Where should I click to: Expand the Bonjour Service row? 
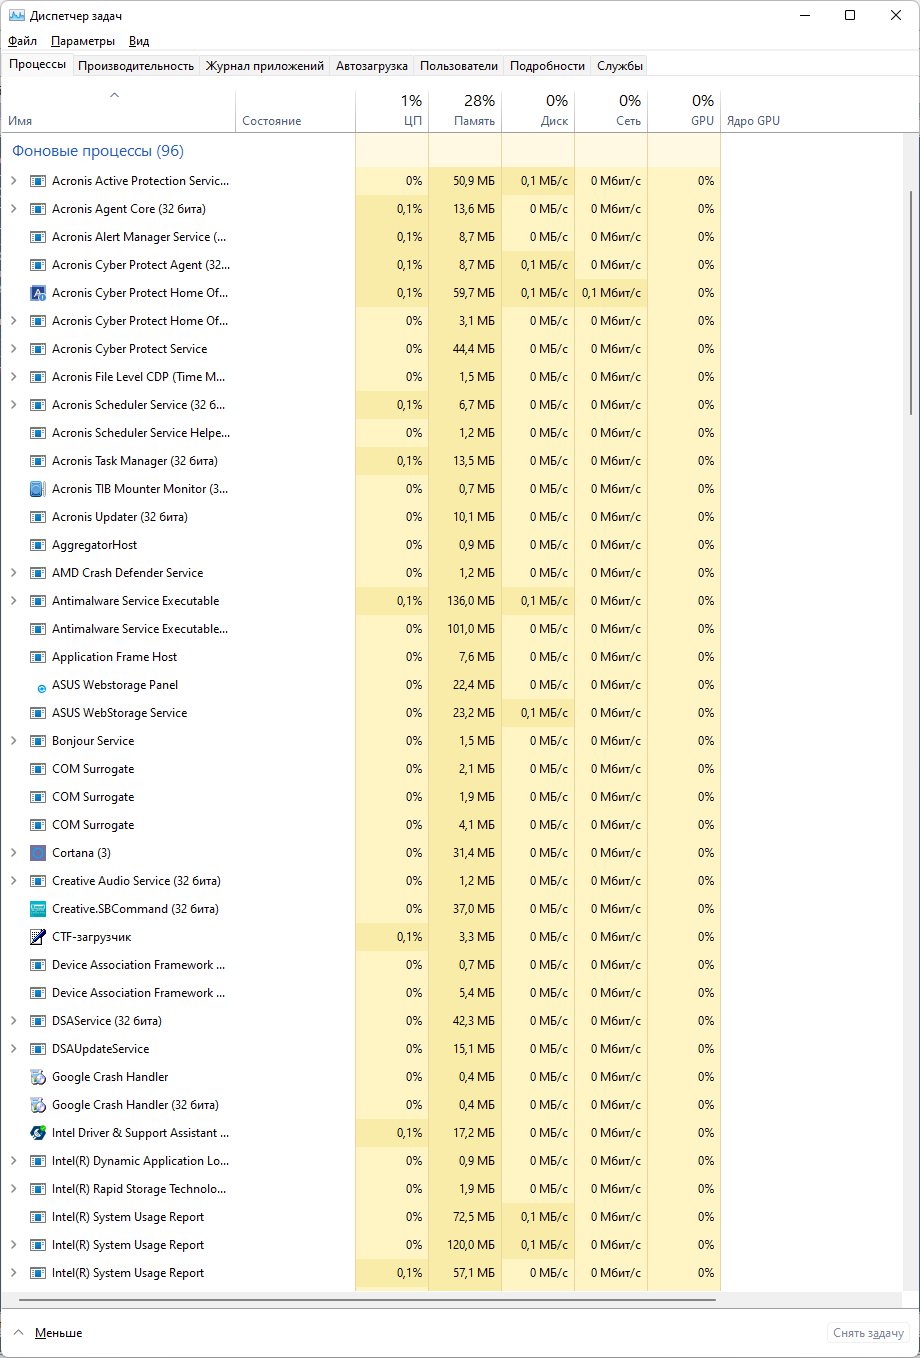pos(13,741)
